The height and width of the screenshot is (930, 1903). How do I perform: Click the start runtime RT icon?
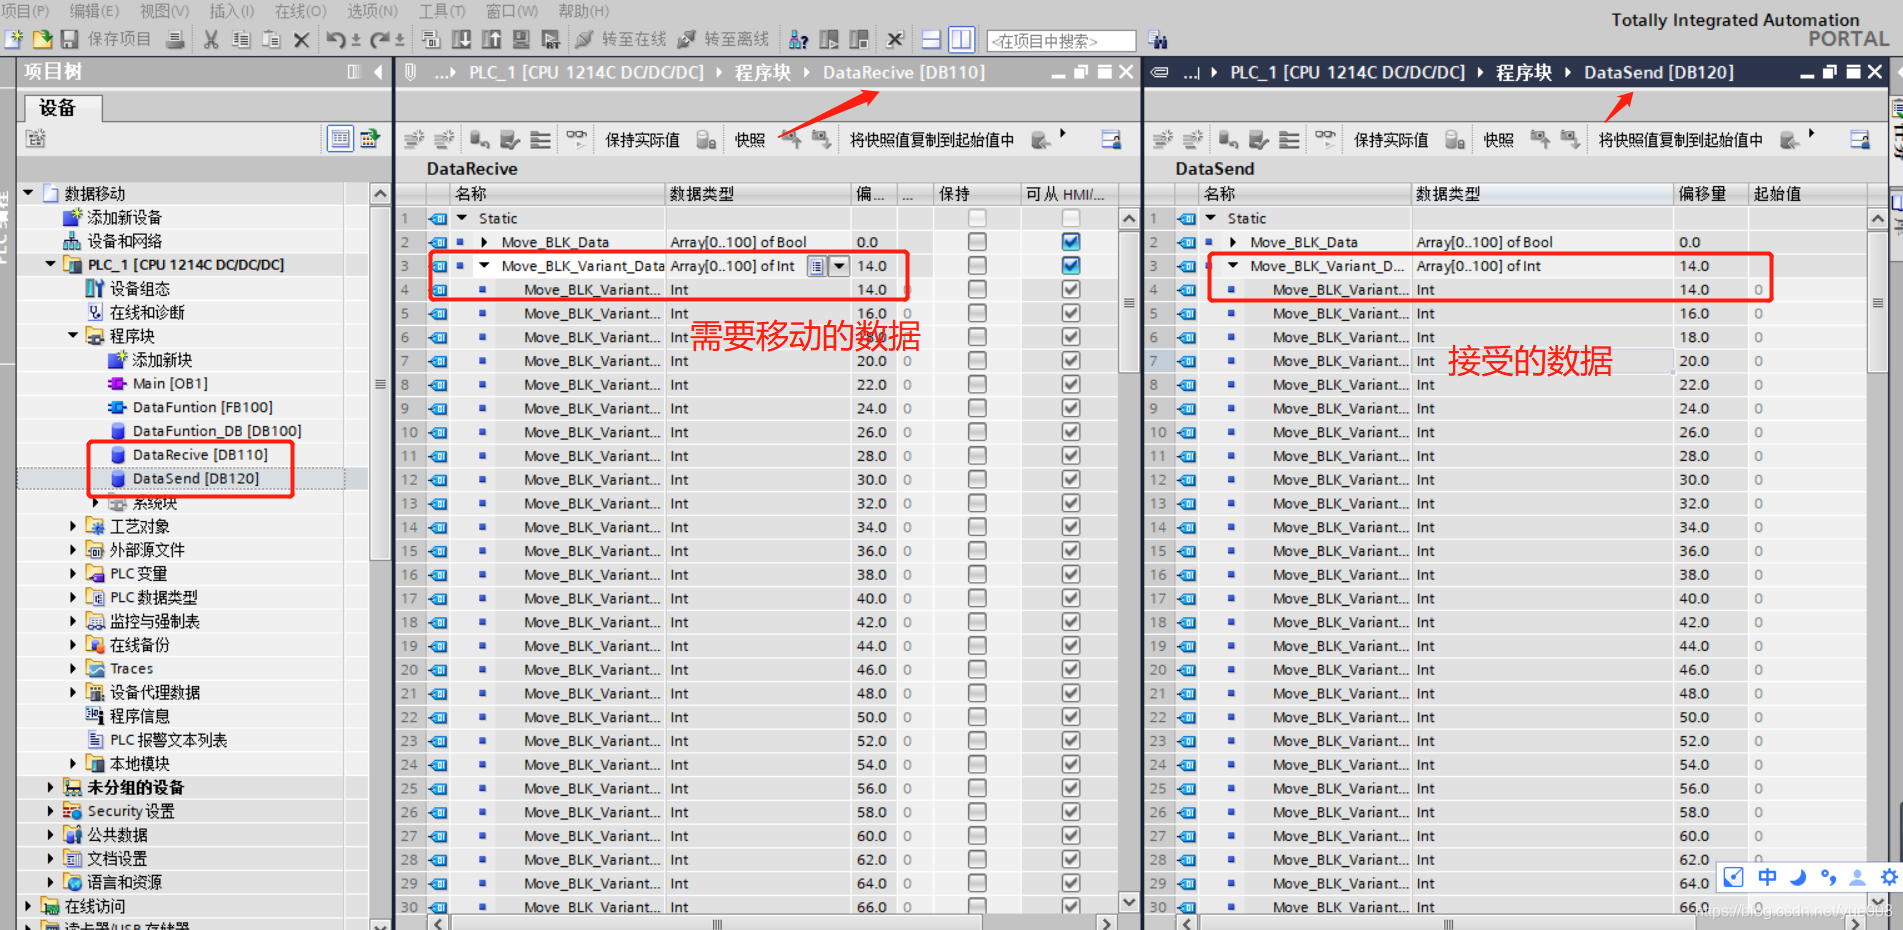(x=551, y=39)
